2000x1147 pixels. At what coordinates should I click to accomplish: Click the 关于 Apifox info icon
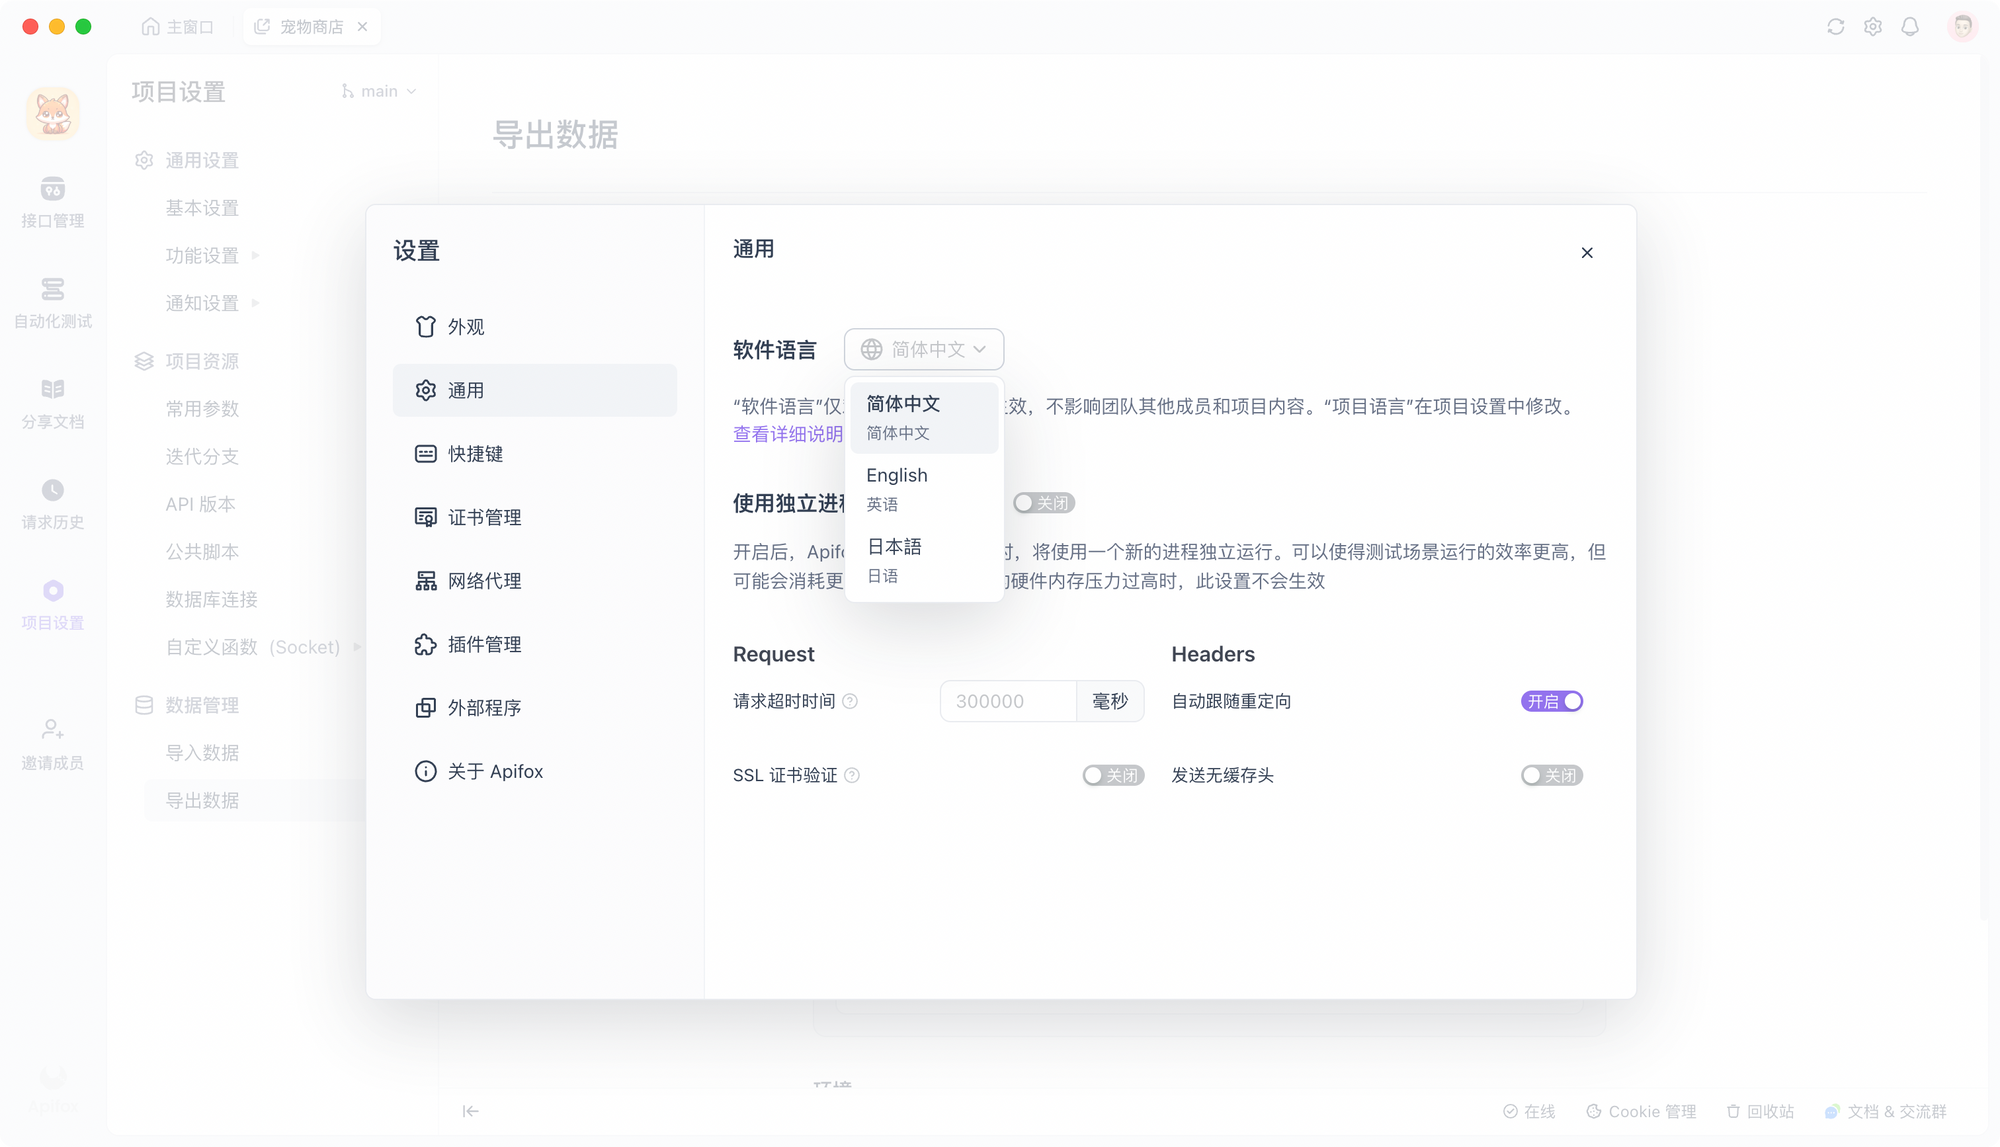tap(426, 771)
